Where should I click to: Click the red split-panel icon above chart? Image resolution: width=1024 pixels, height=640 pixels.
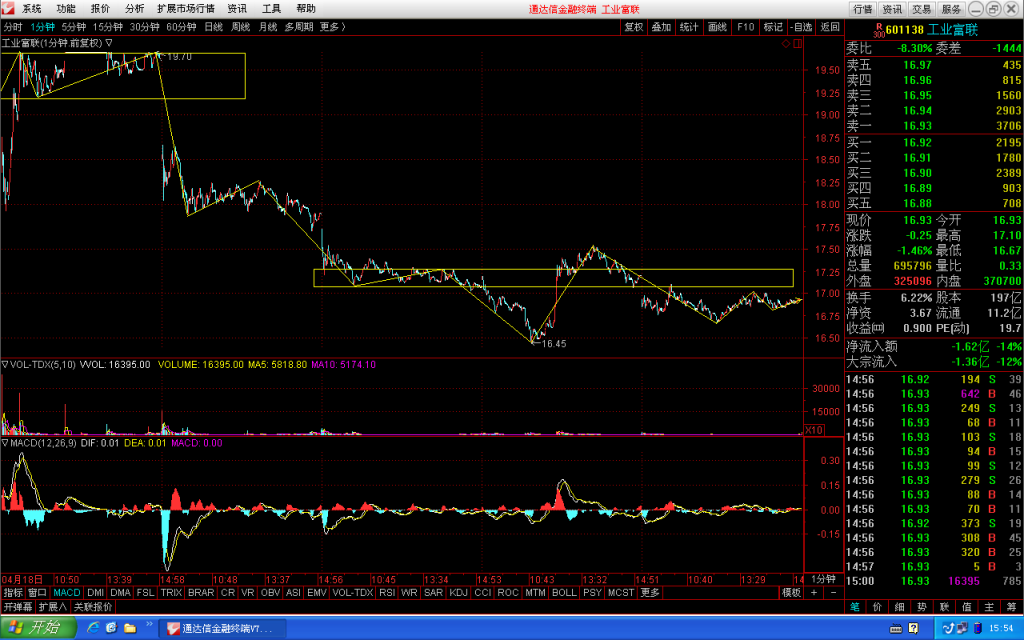click(797, 43)
